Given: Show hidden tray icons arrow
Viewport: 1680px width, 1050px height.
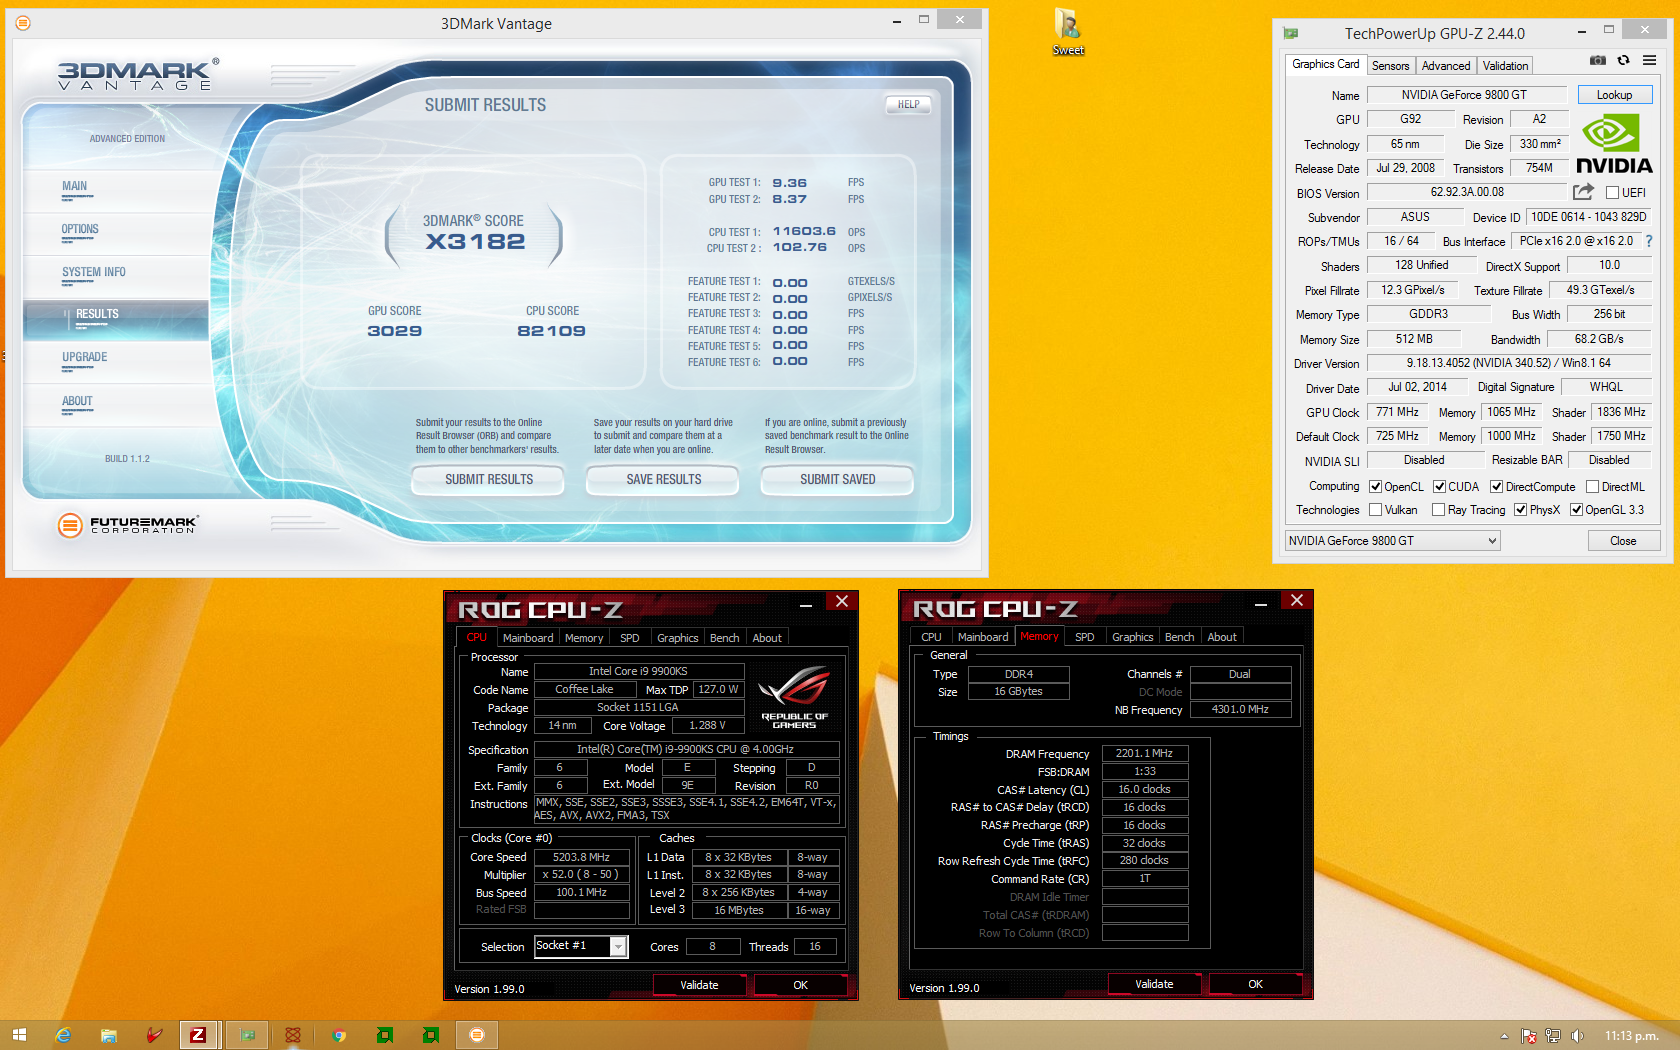Looking at the screenshot, I should click(1504, 1036).
